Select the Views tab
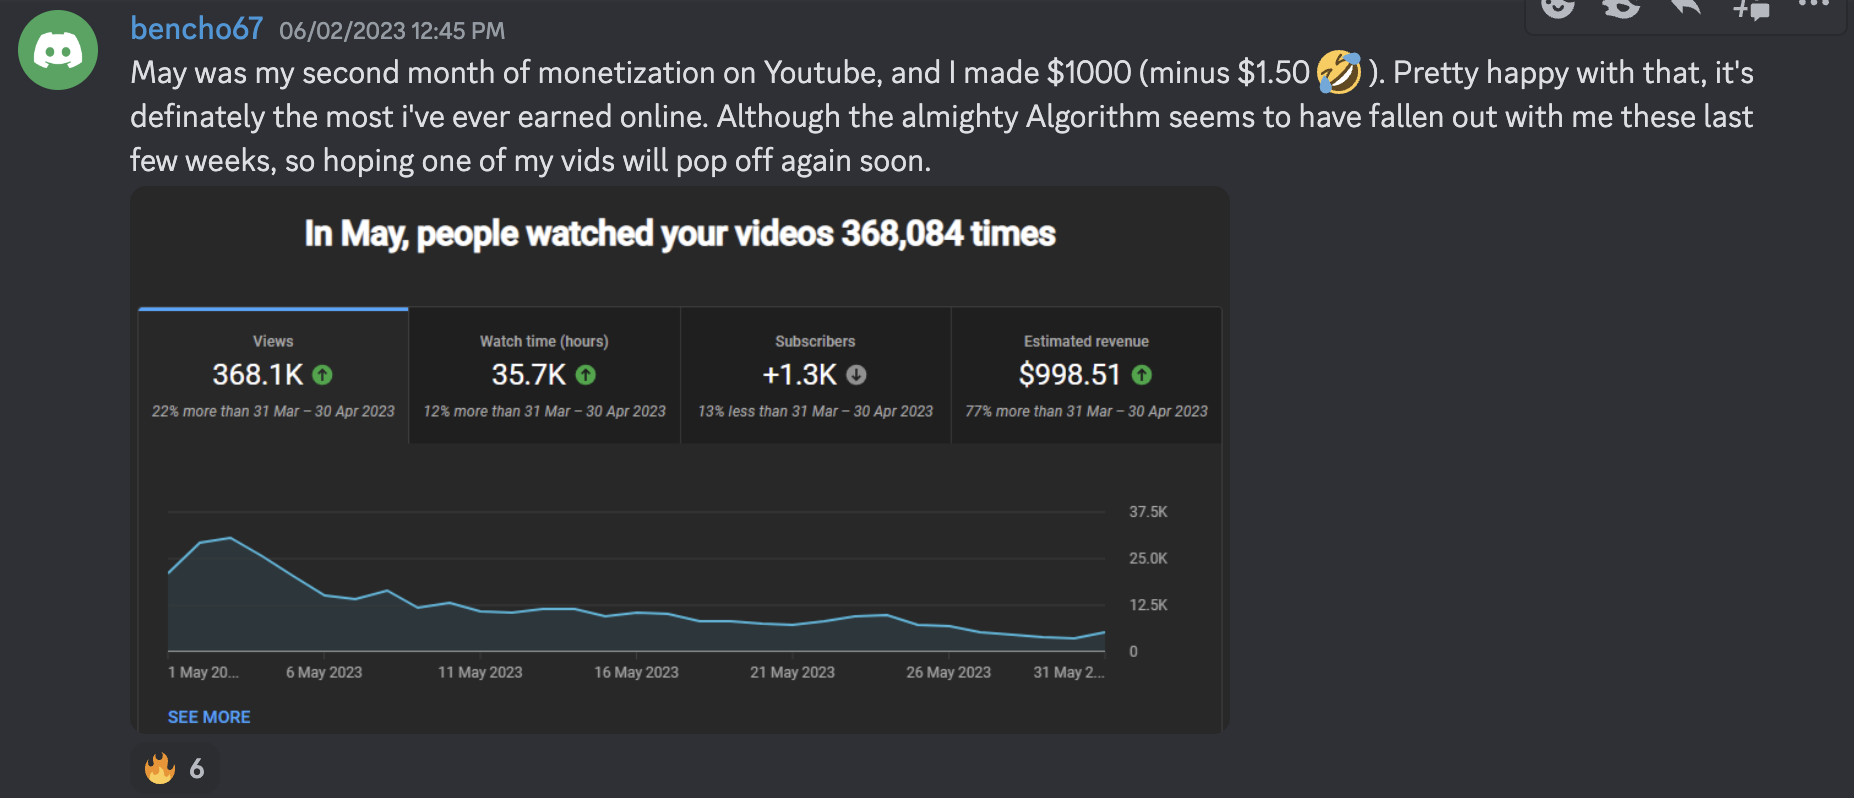The width and height of the screenshot is (1854, 798). (x=273, y=375)
